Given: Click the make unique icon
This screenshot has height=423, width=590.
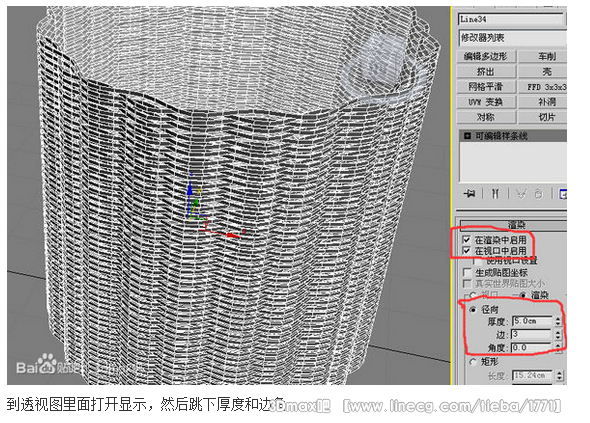Looking at the screenshot, I should [521, 193].
